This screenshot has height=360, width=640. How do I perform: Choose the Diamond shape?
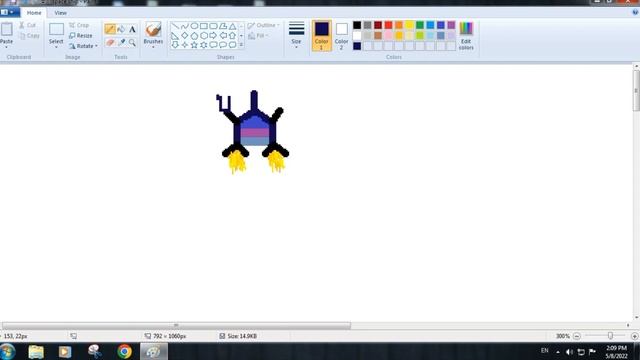tap(184, 36)
